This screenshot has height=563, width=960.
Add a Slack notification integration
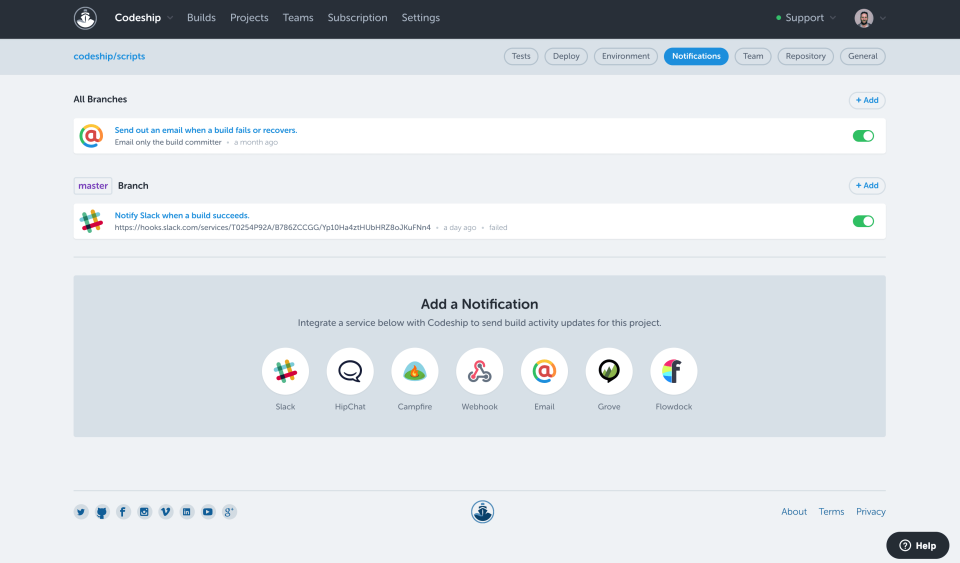point(285,371)
